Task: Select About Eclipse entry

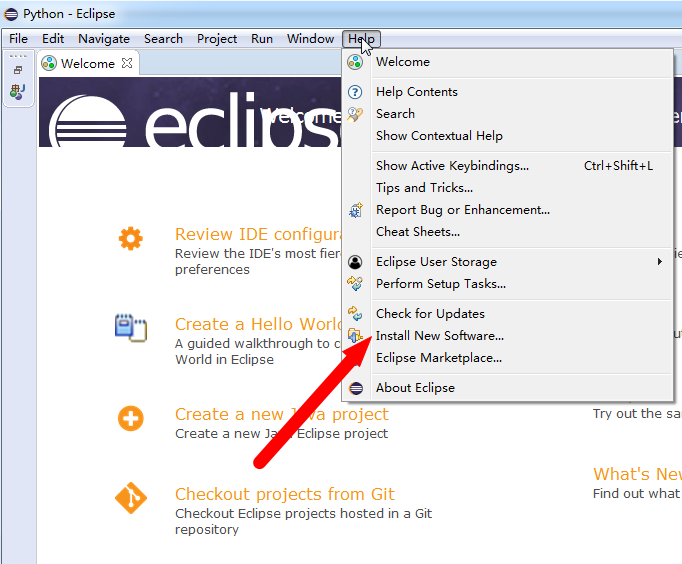Action: [508, 388]
